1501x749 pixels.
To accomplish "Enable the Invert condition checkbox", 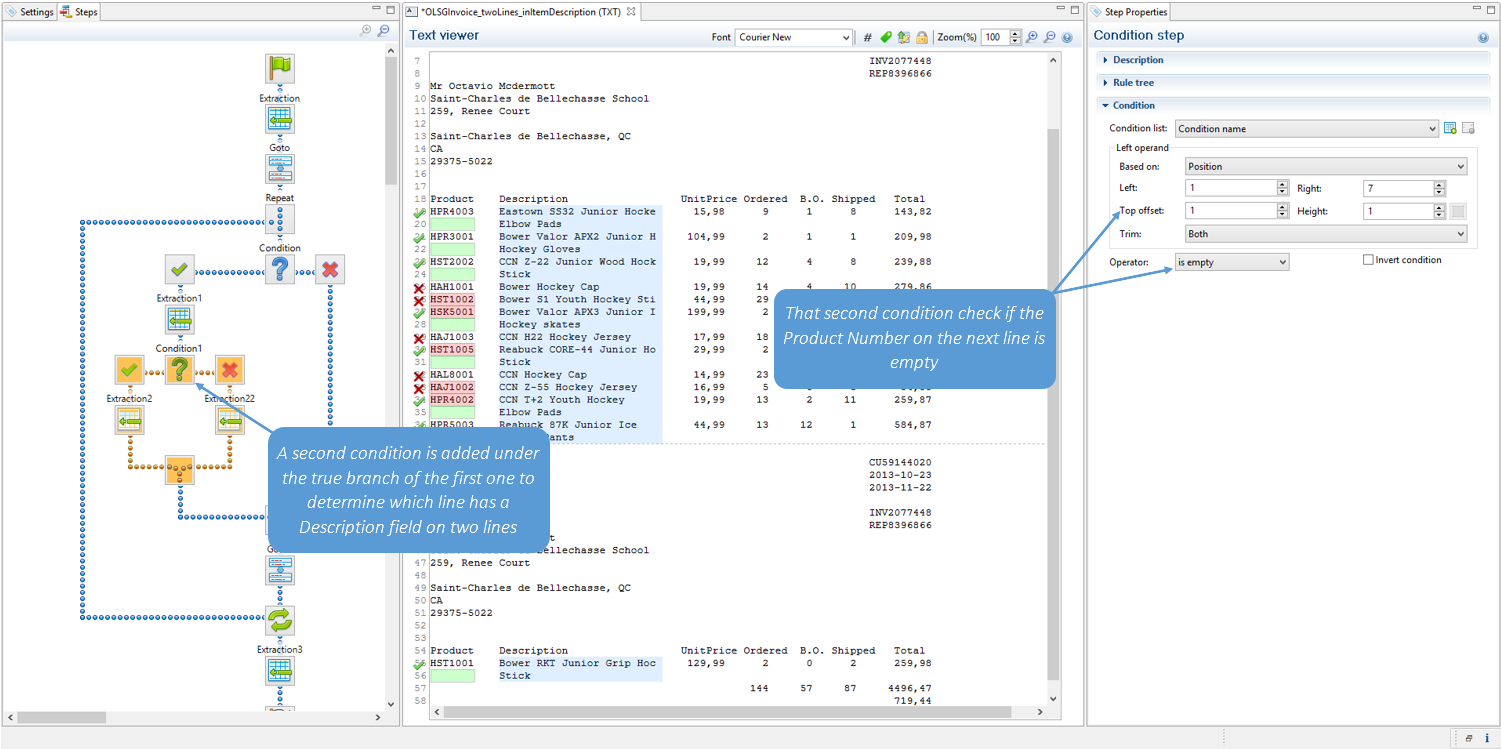I will [1368, 260].
